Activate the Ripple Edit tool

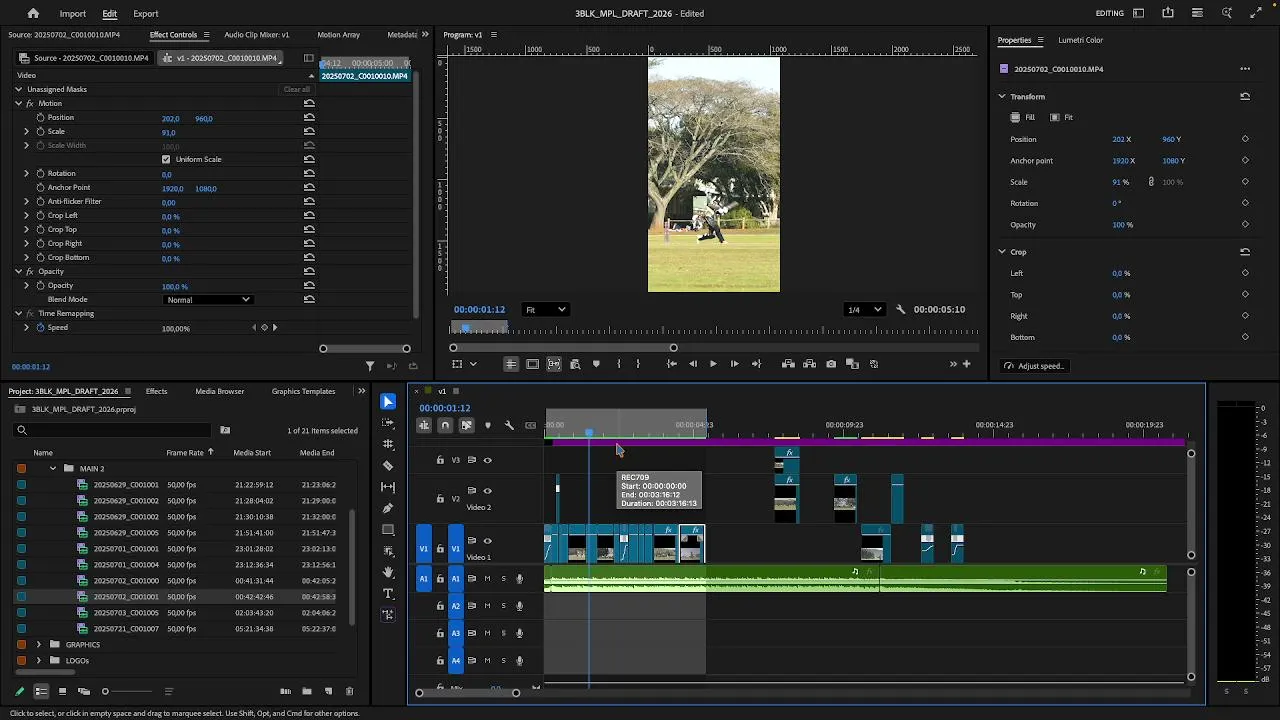coord(388,444)
